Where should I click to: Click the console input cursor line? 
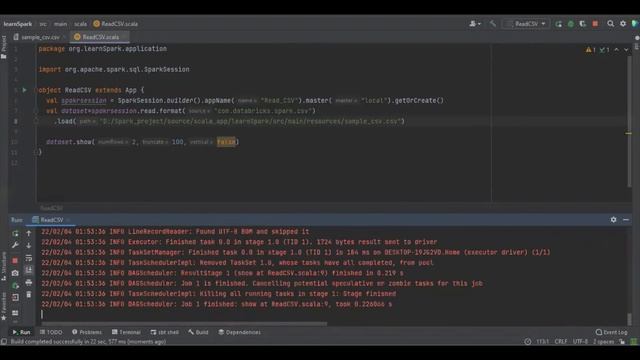click(x=42, y=314)
